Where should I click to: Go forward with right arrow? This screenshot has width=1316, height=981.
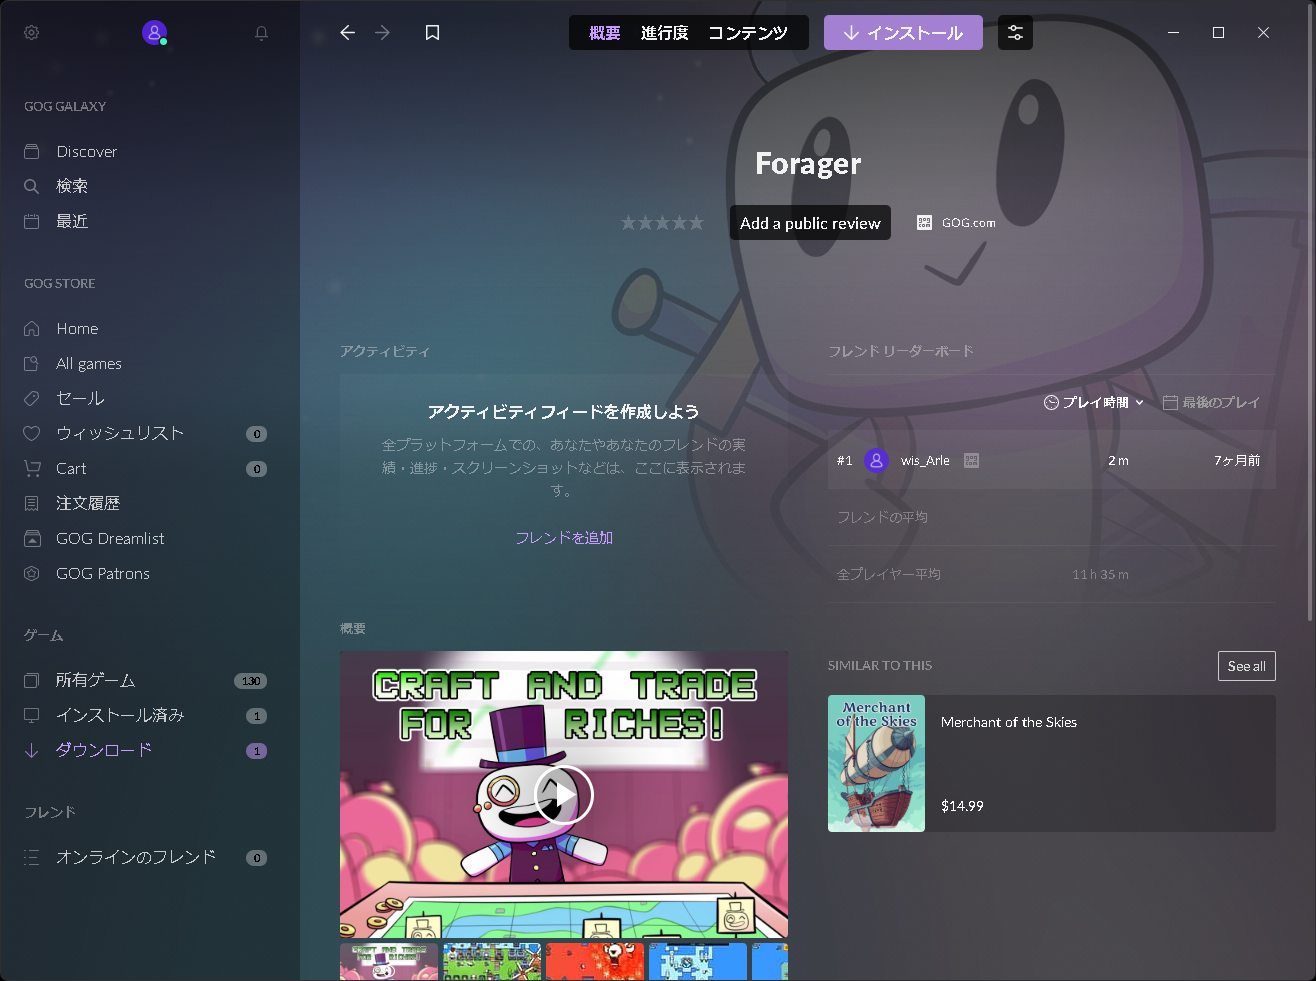click(x=382, y=33)
